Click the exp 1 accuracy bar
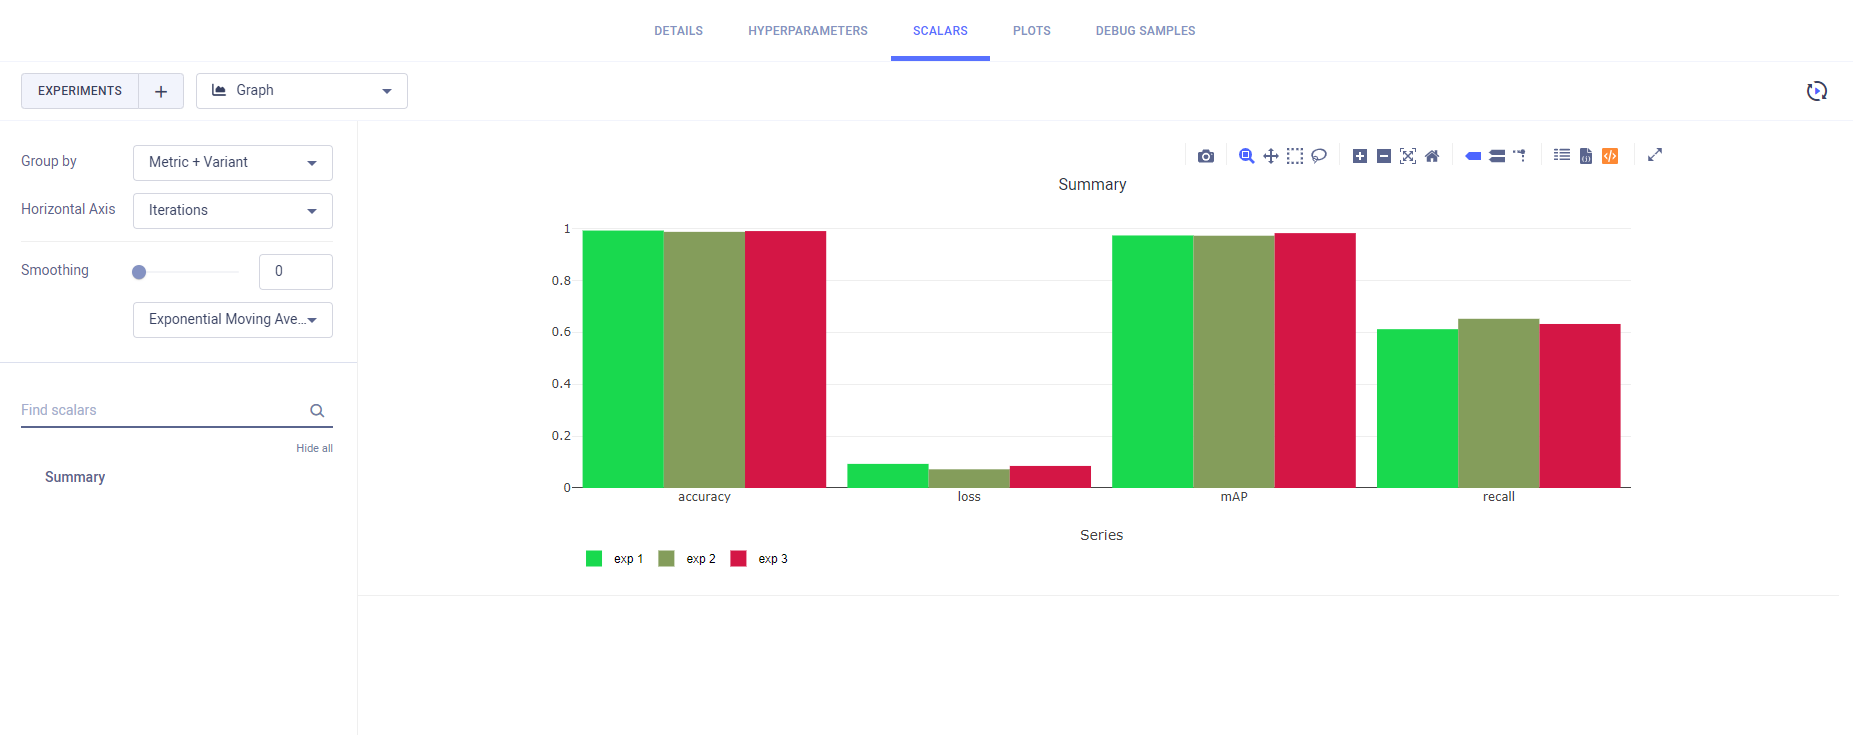Viewport: 1853px width, 735px height. [623, 359]
